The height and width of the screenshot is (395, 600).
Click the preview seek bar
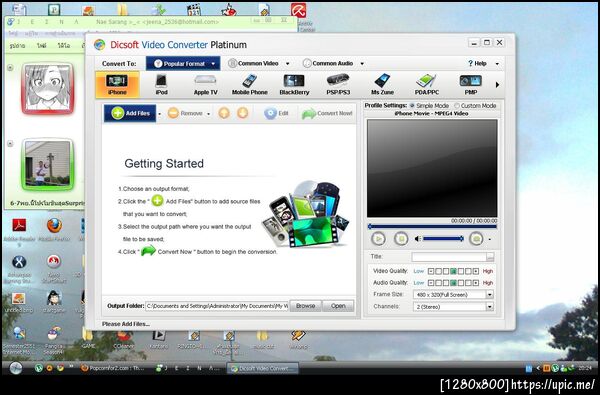click(432, 227)
